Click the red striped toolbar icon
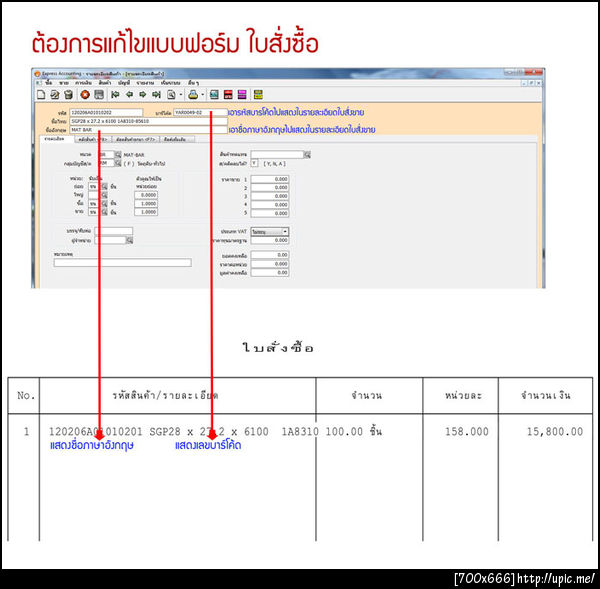This screenshot has width=600, height=589. coord(228,95)
